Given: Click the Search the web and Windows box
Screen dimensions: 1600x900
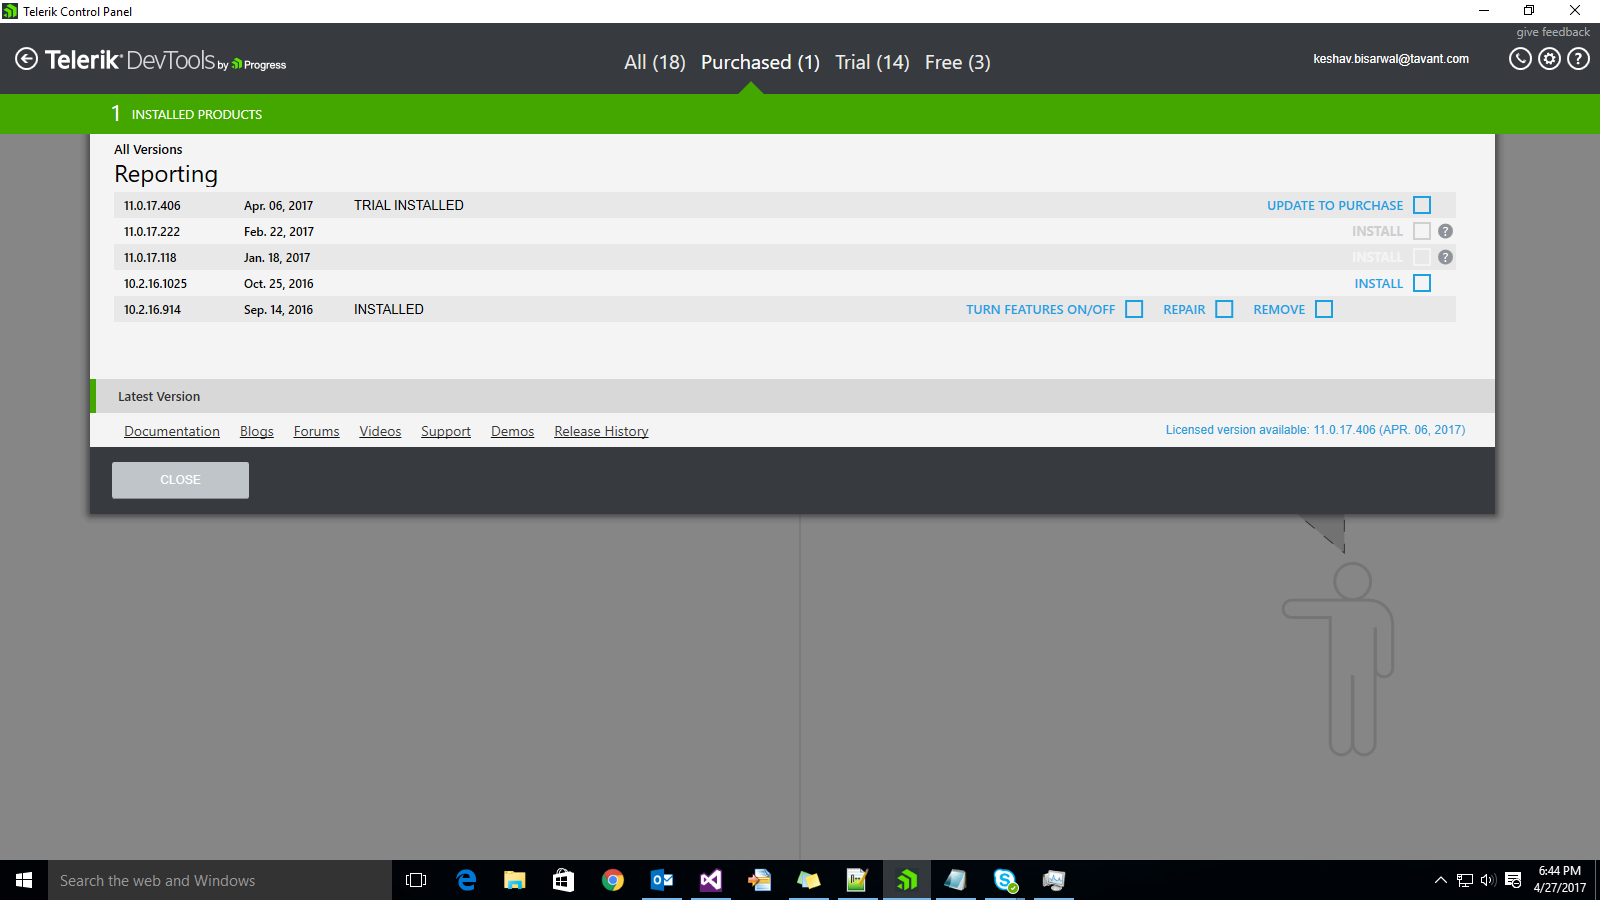Looking at the screenshot, I should coord(220,880).
